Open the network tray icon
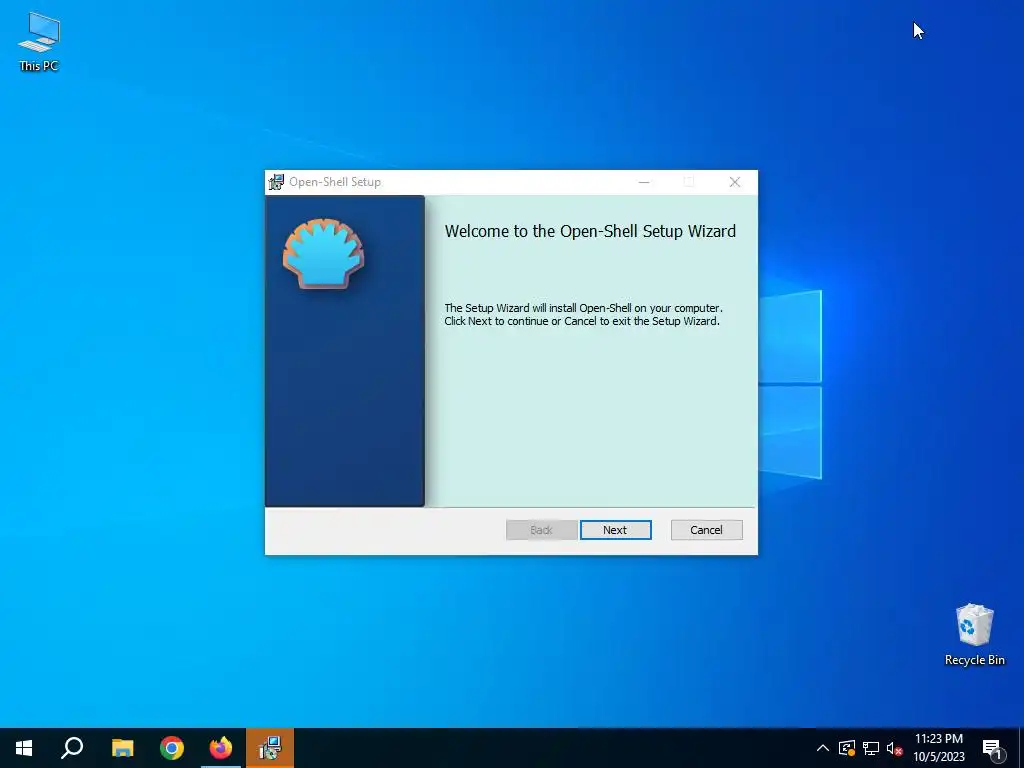 click(871, 748)
